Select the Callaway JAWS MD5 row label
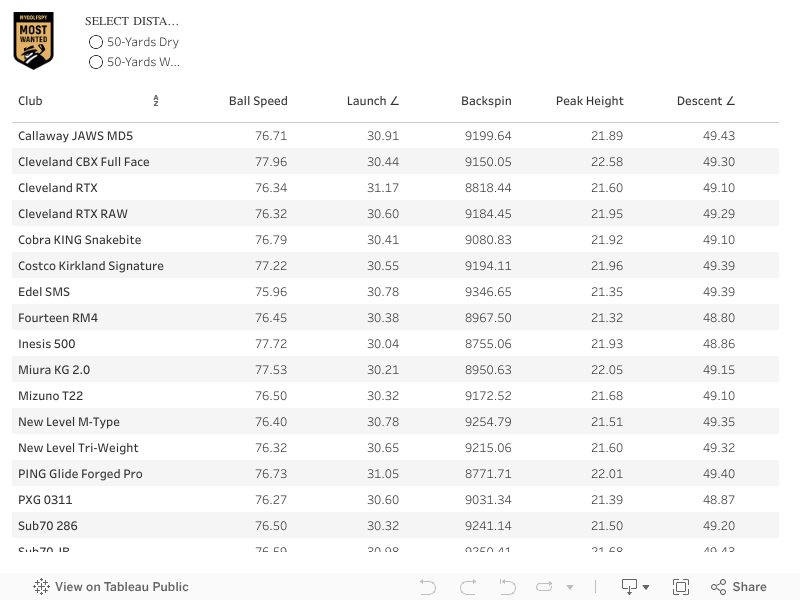Image resolution: width=800 pixels, height=600 pixels. (x=76, y=136)
